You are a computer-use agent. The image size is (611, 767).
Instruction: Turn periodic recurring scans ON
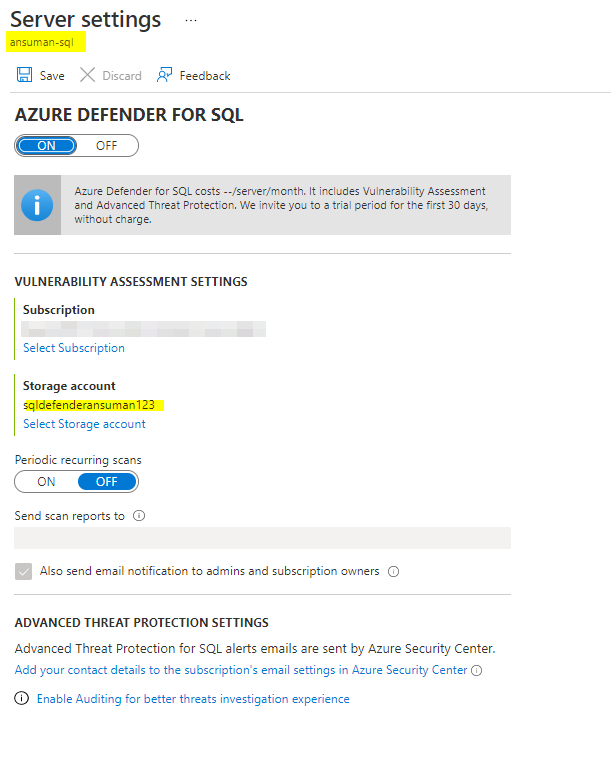pos(46,481)
